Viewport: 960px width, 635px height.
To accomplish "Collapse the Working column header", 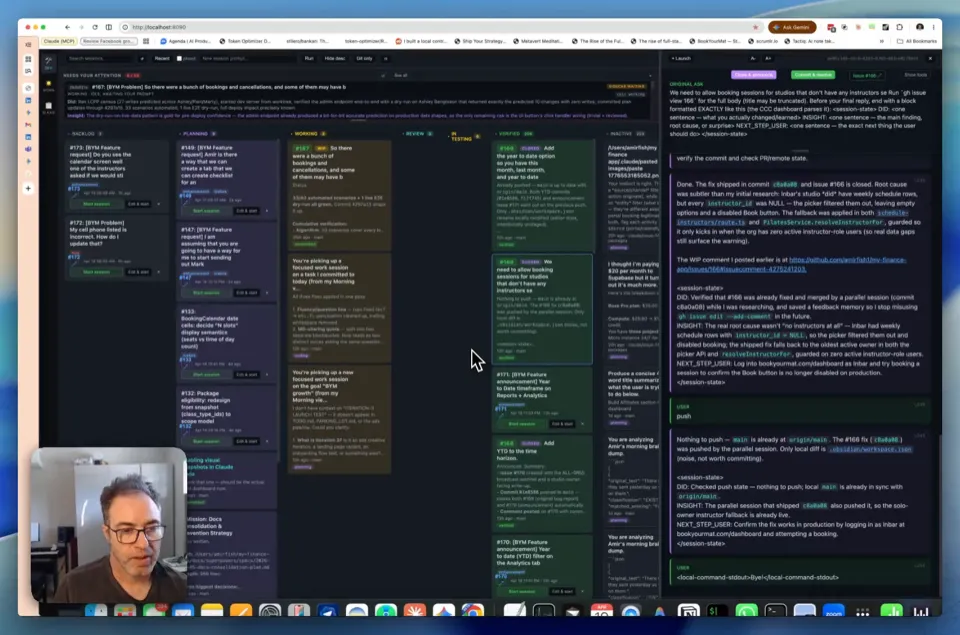I will click(309, 133).
